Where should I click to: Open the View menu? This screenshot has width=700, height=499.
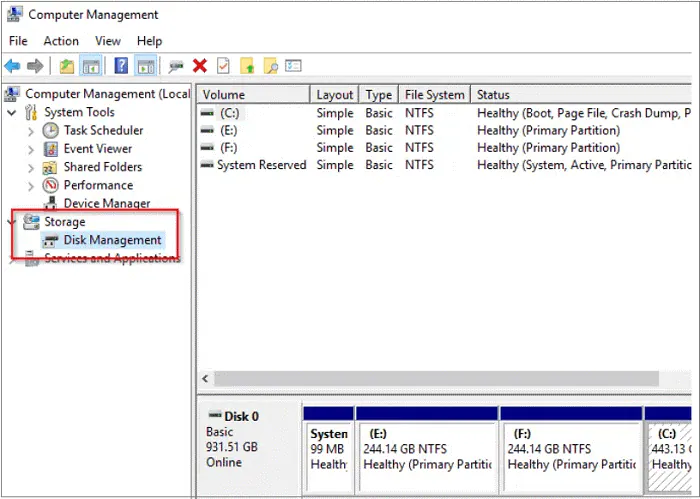108,41
